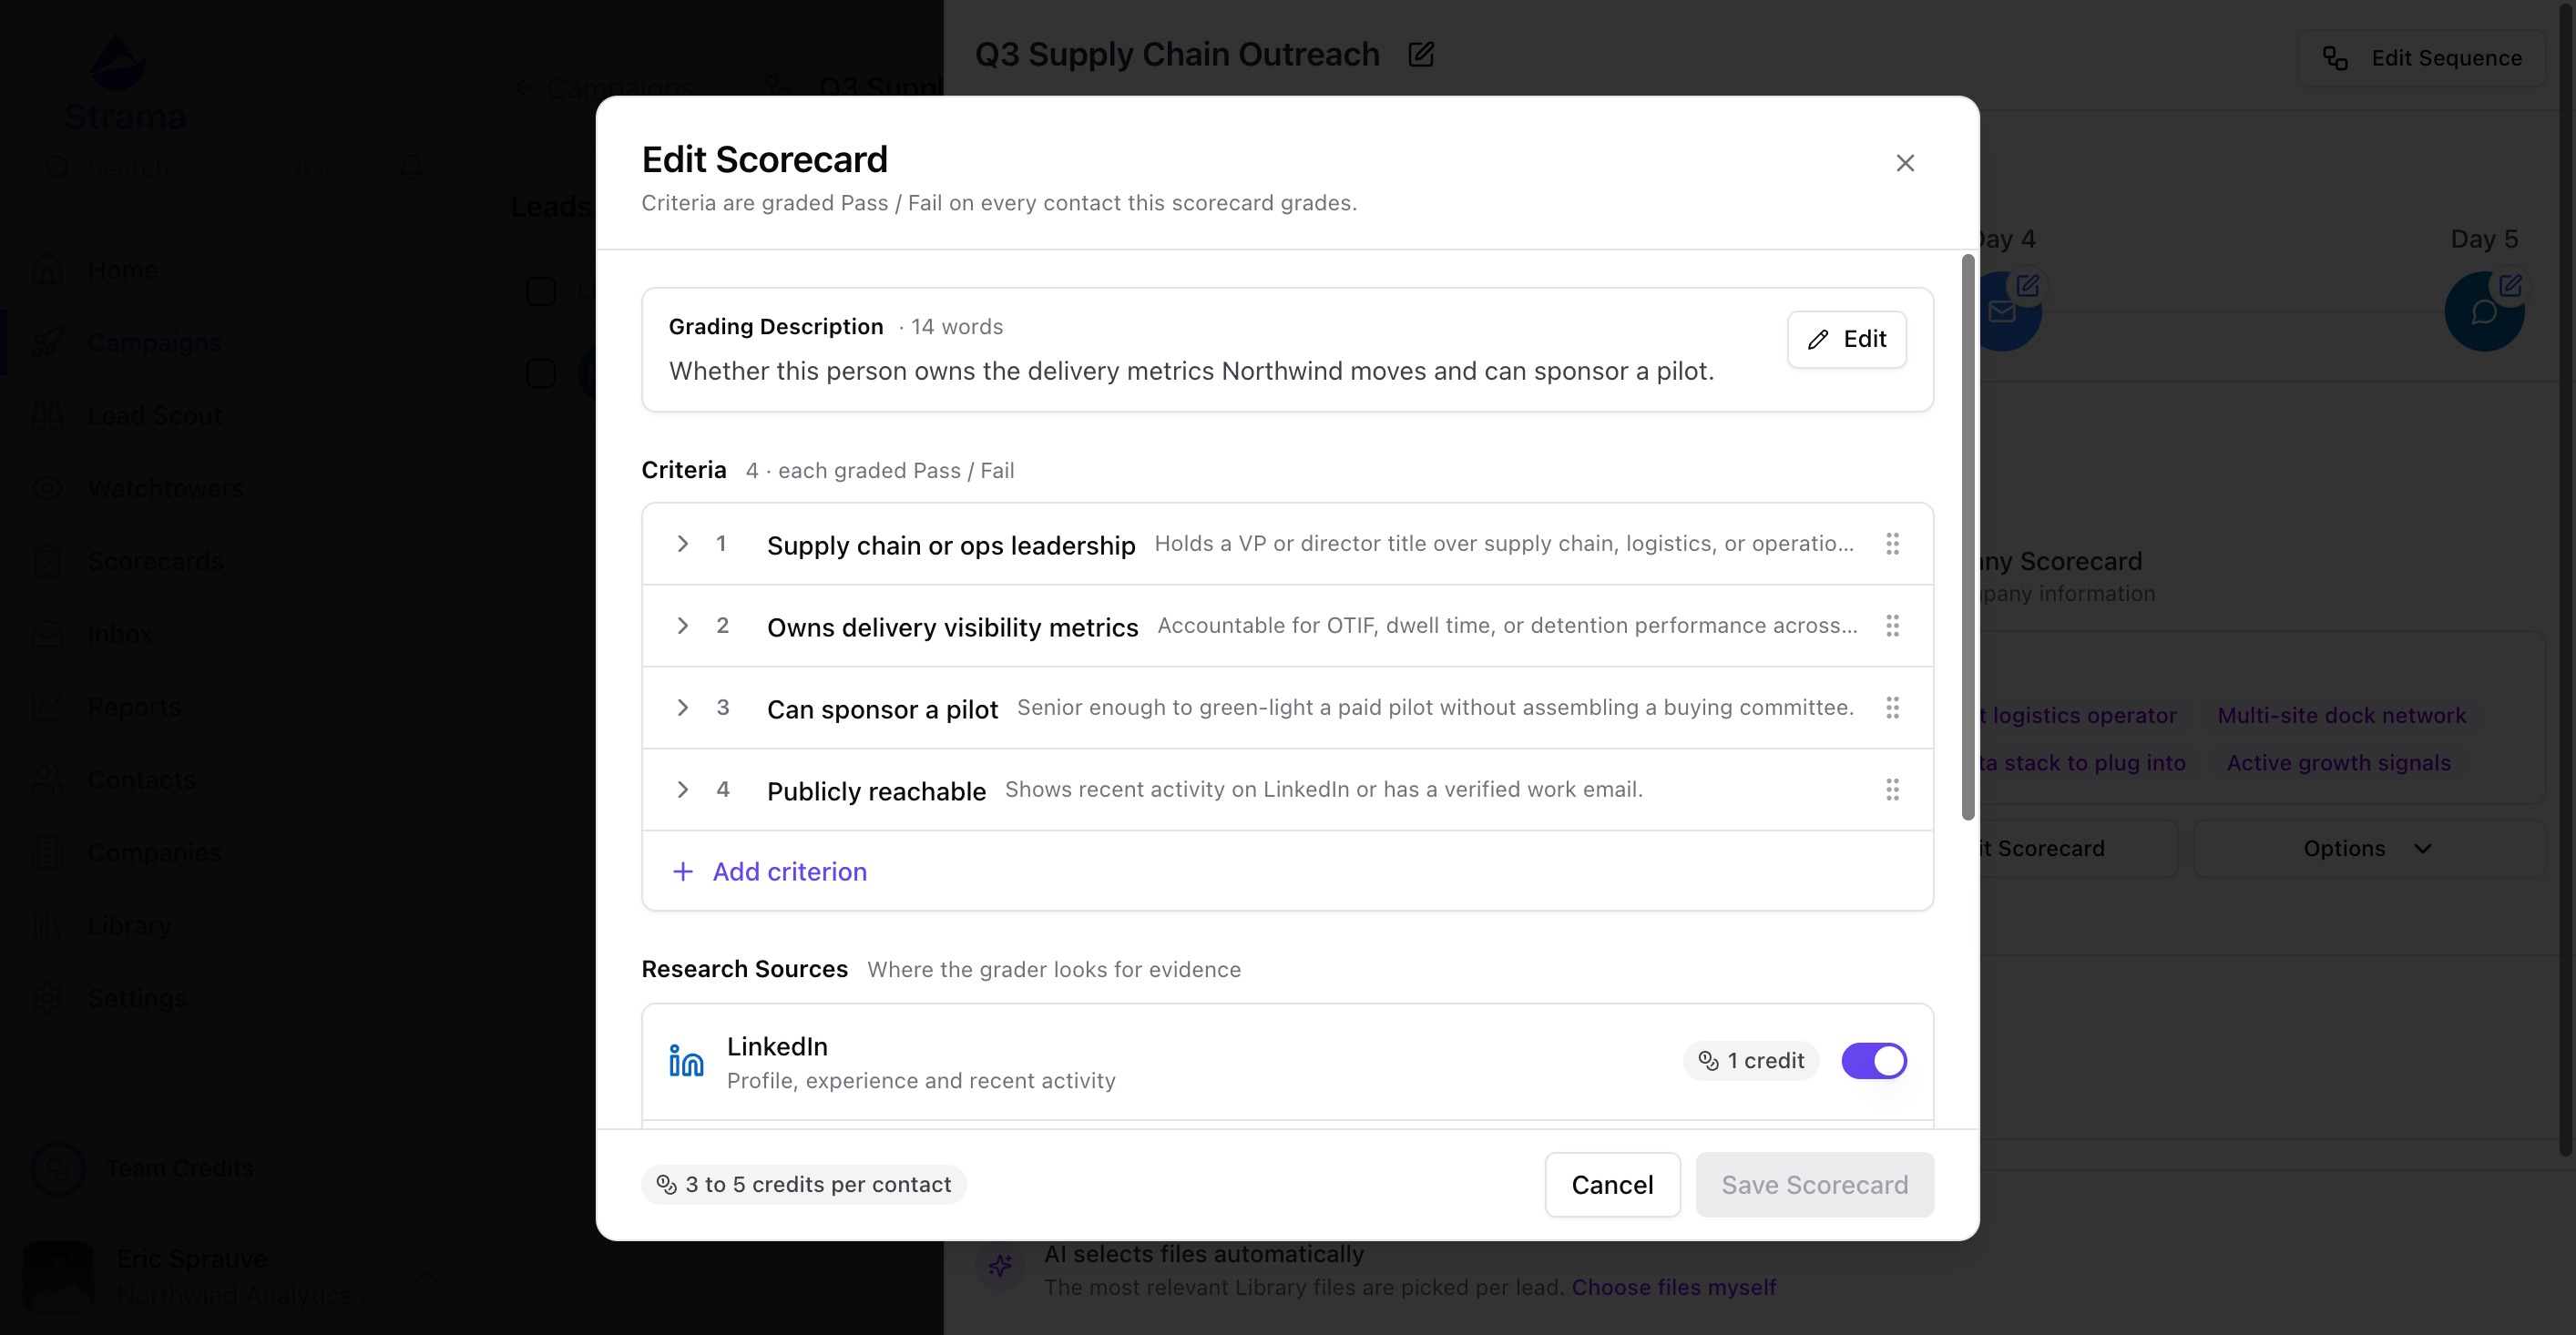Tick the first checkbox in the Leads list
2576x1335 pixels.
click(x=541, y=291)
